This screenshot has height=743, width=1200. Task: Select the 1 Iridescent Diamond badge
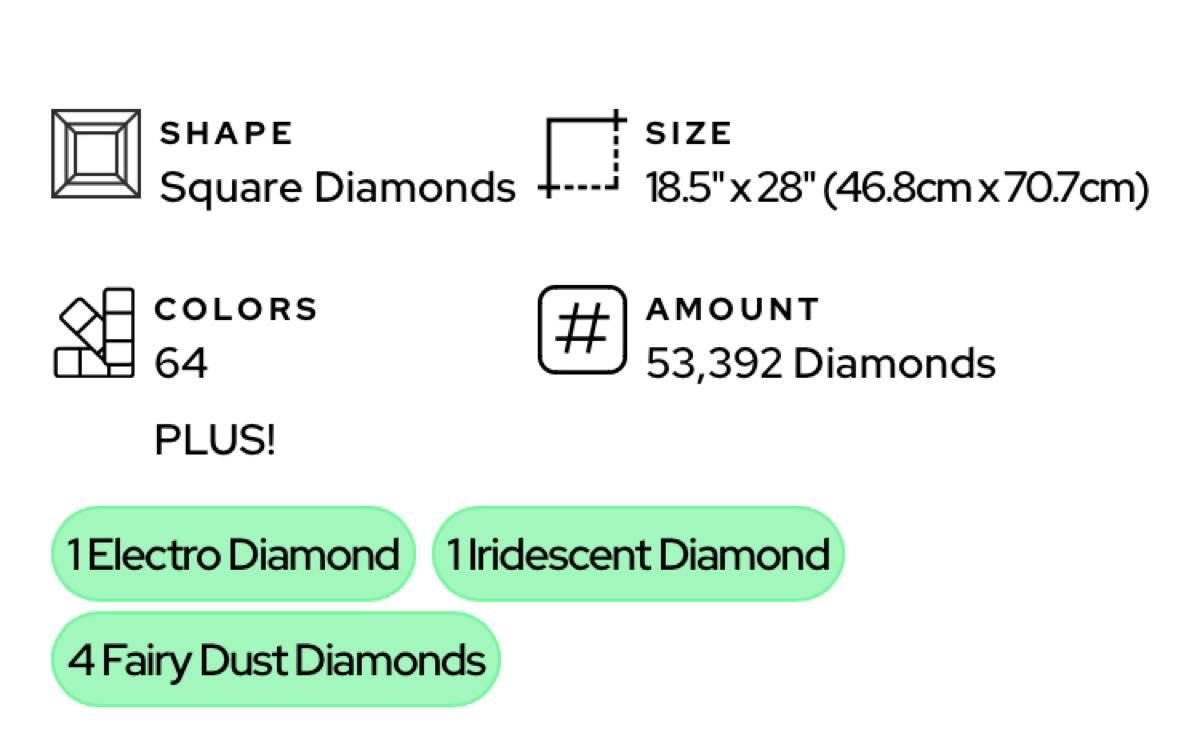coord(638,554)
